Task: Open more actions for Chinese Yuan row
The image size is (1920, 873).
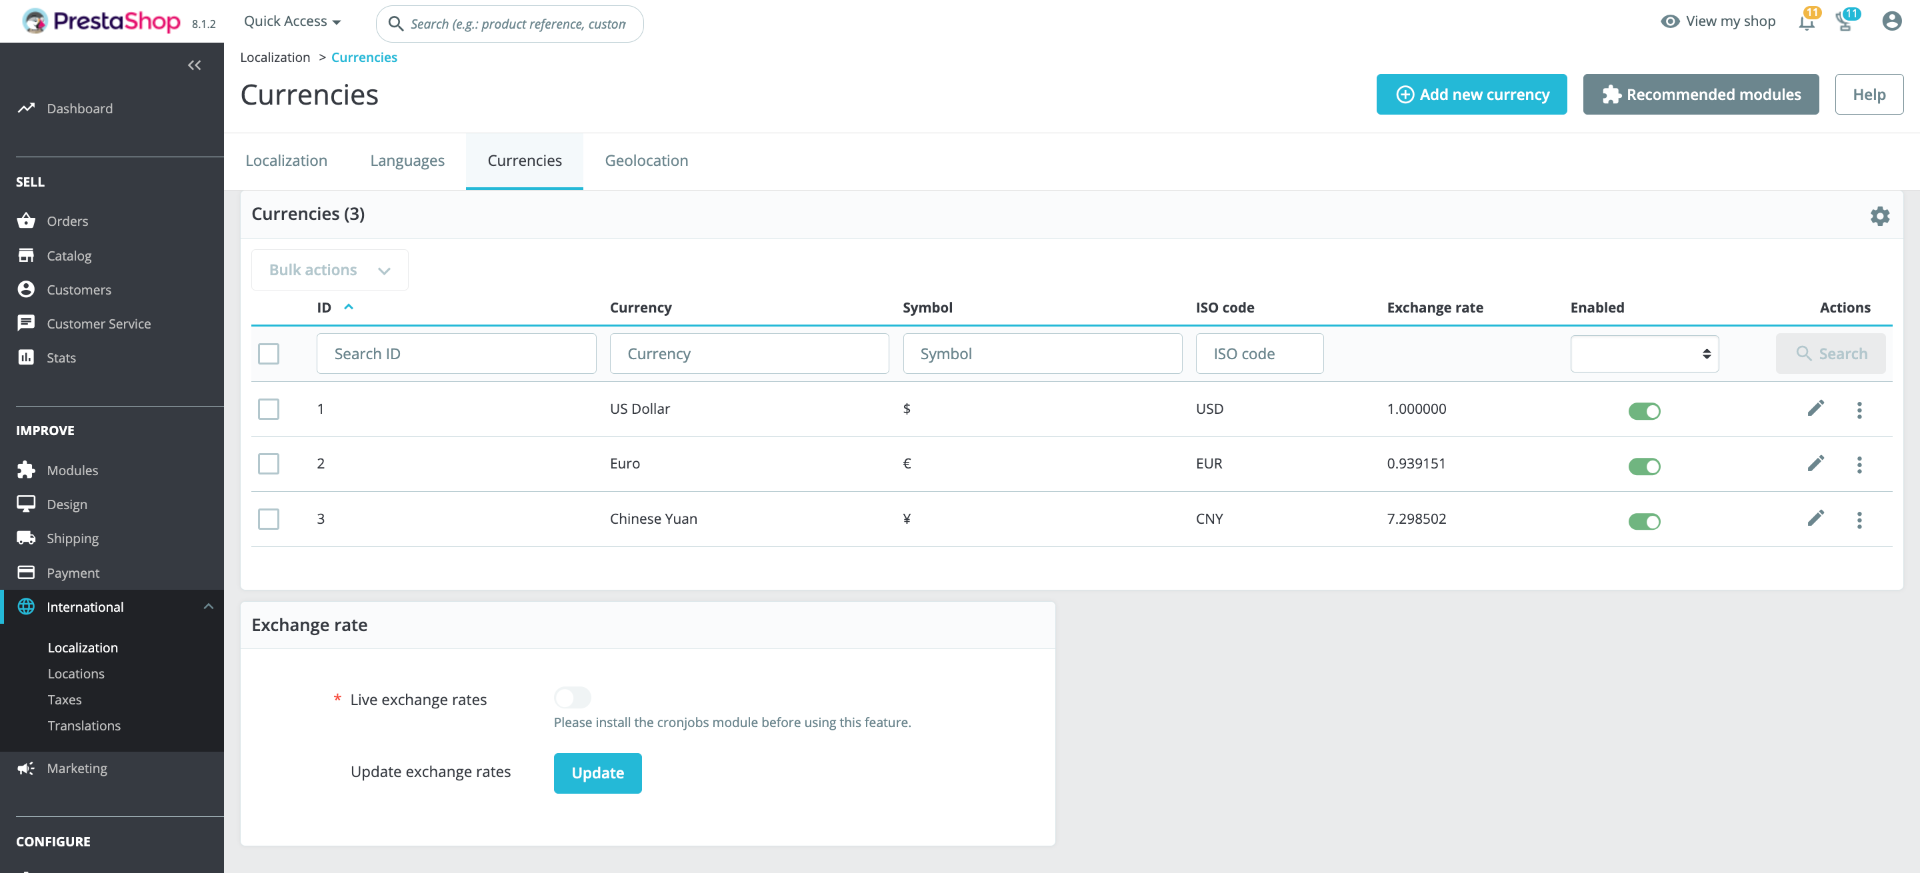Action: point(1859,520)
